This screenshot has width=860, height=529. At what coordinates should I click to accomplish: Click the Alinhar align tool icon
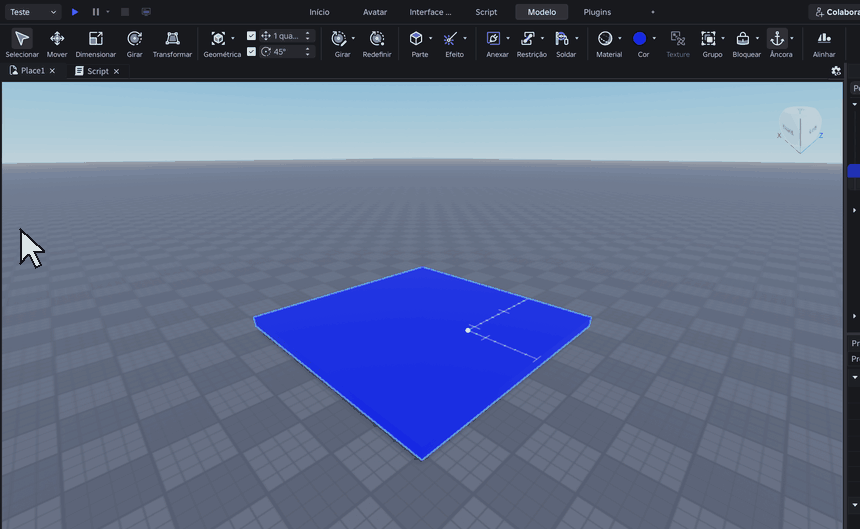pos(824,38)
